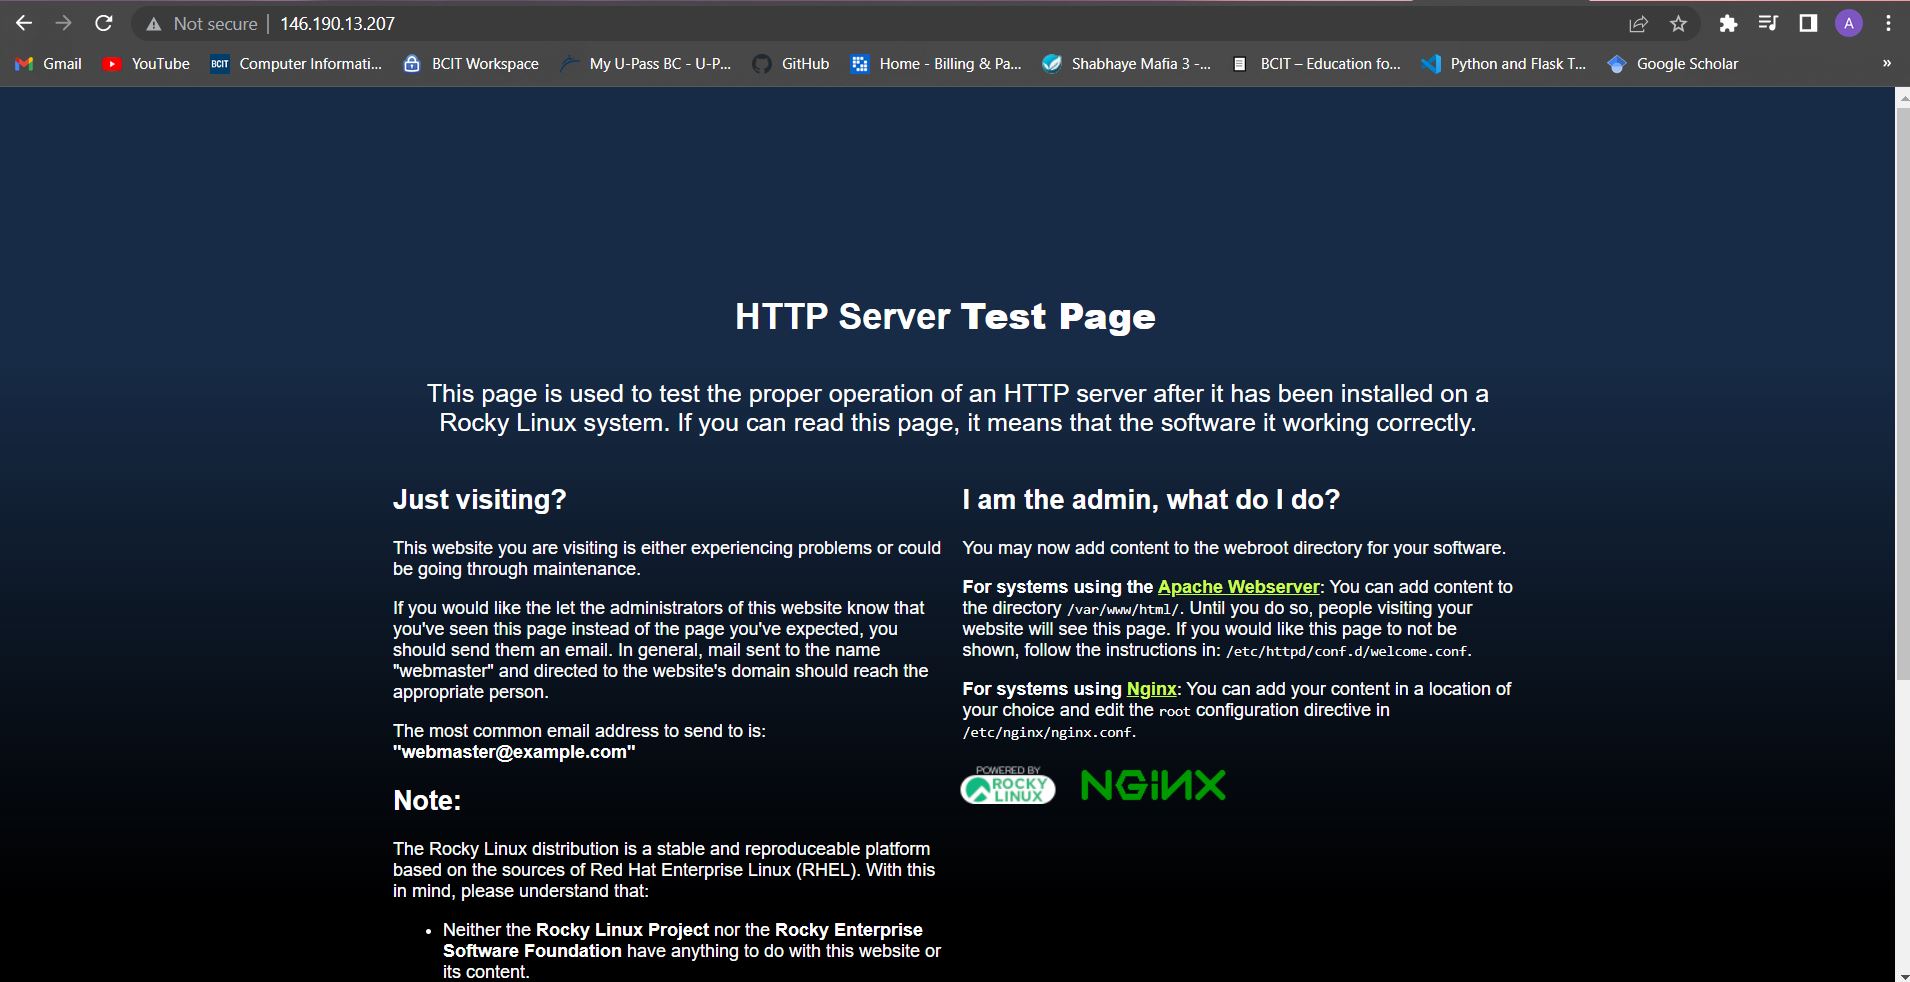1910x982 pixels.
Task: Click the vertical scrollbar thumb
Action: click(x=1902, y=392)
